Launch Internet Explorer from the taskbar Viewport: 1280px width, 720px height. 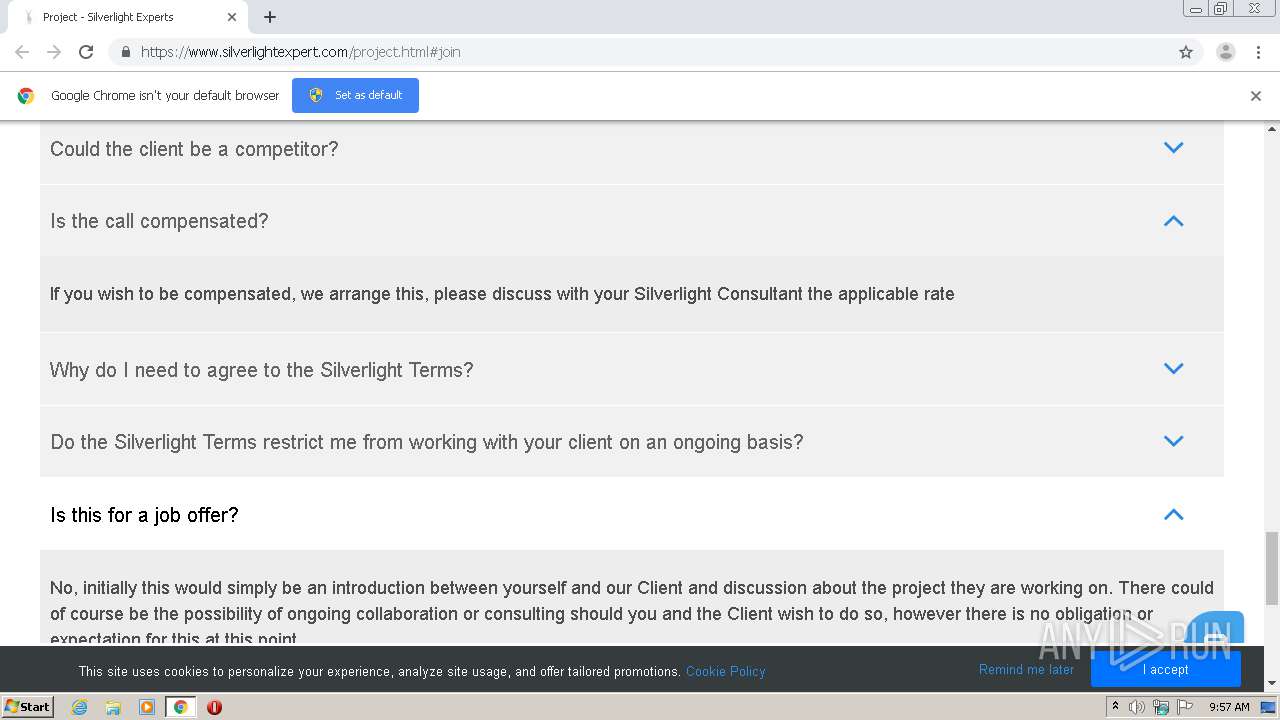(x=80, y=707)
